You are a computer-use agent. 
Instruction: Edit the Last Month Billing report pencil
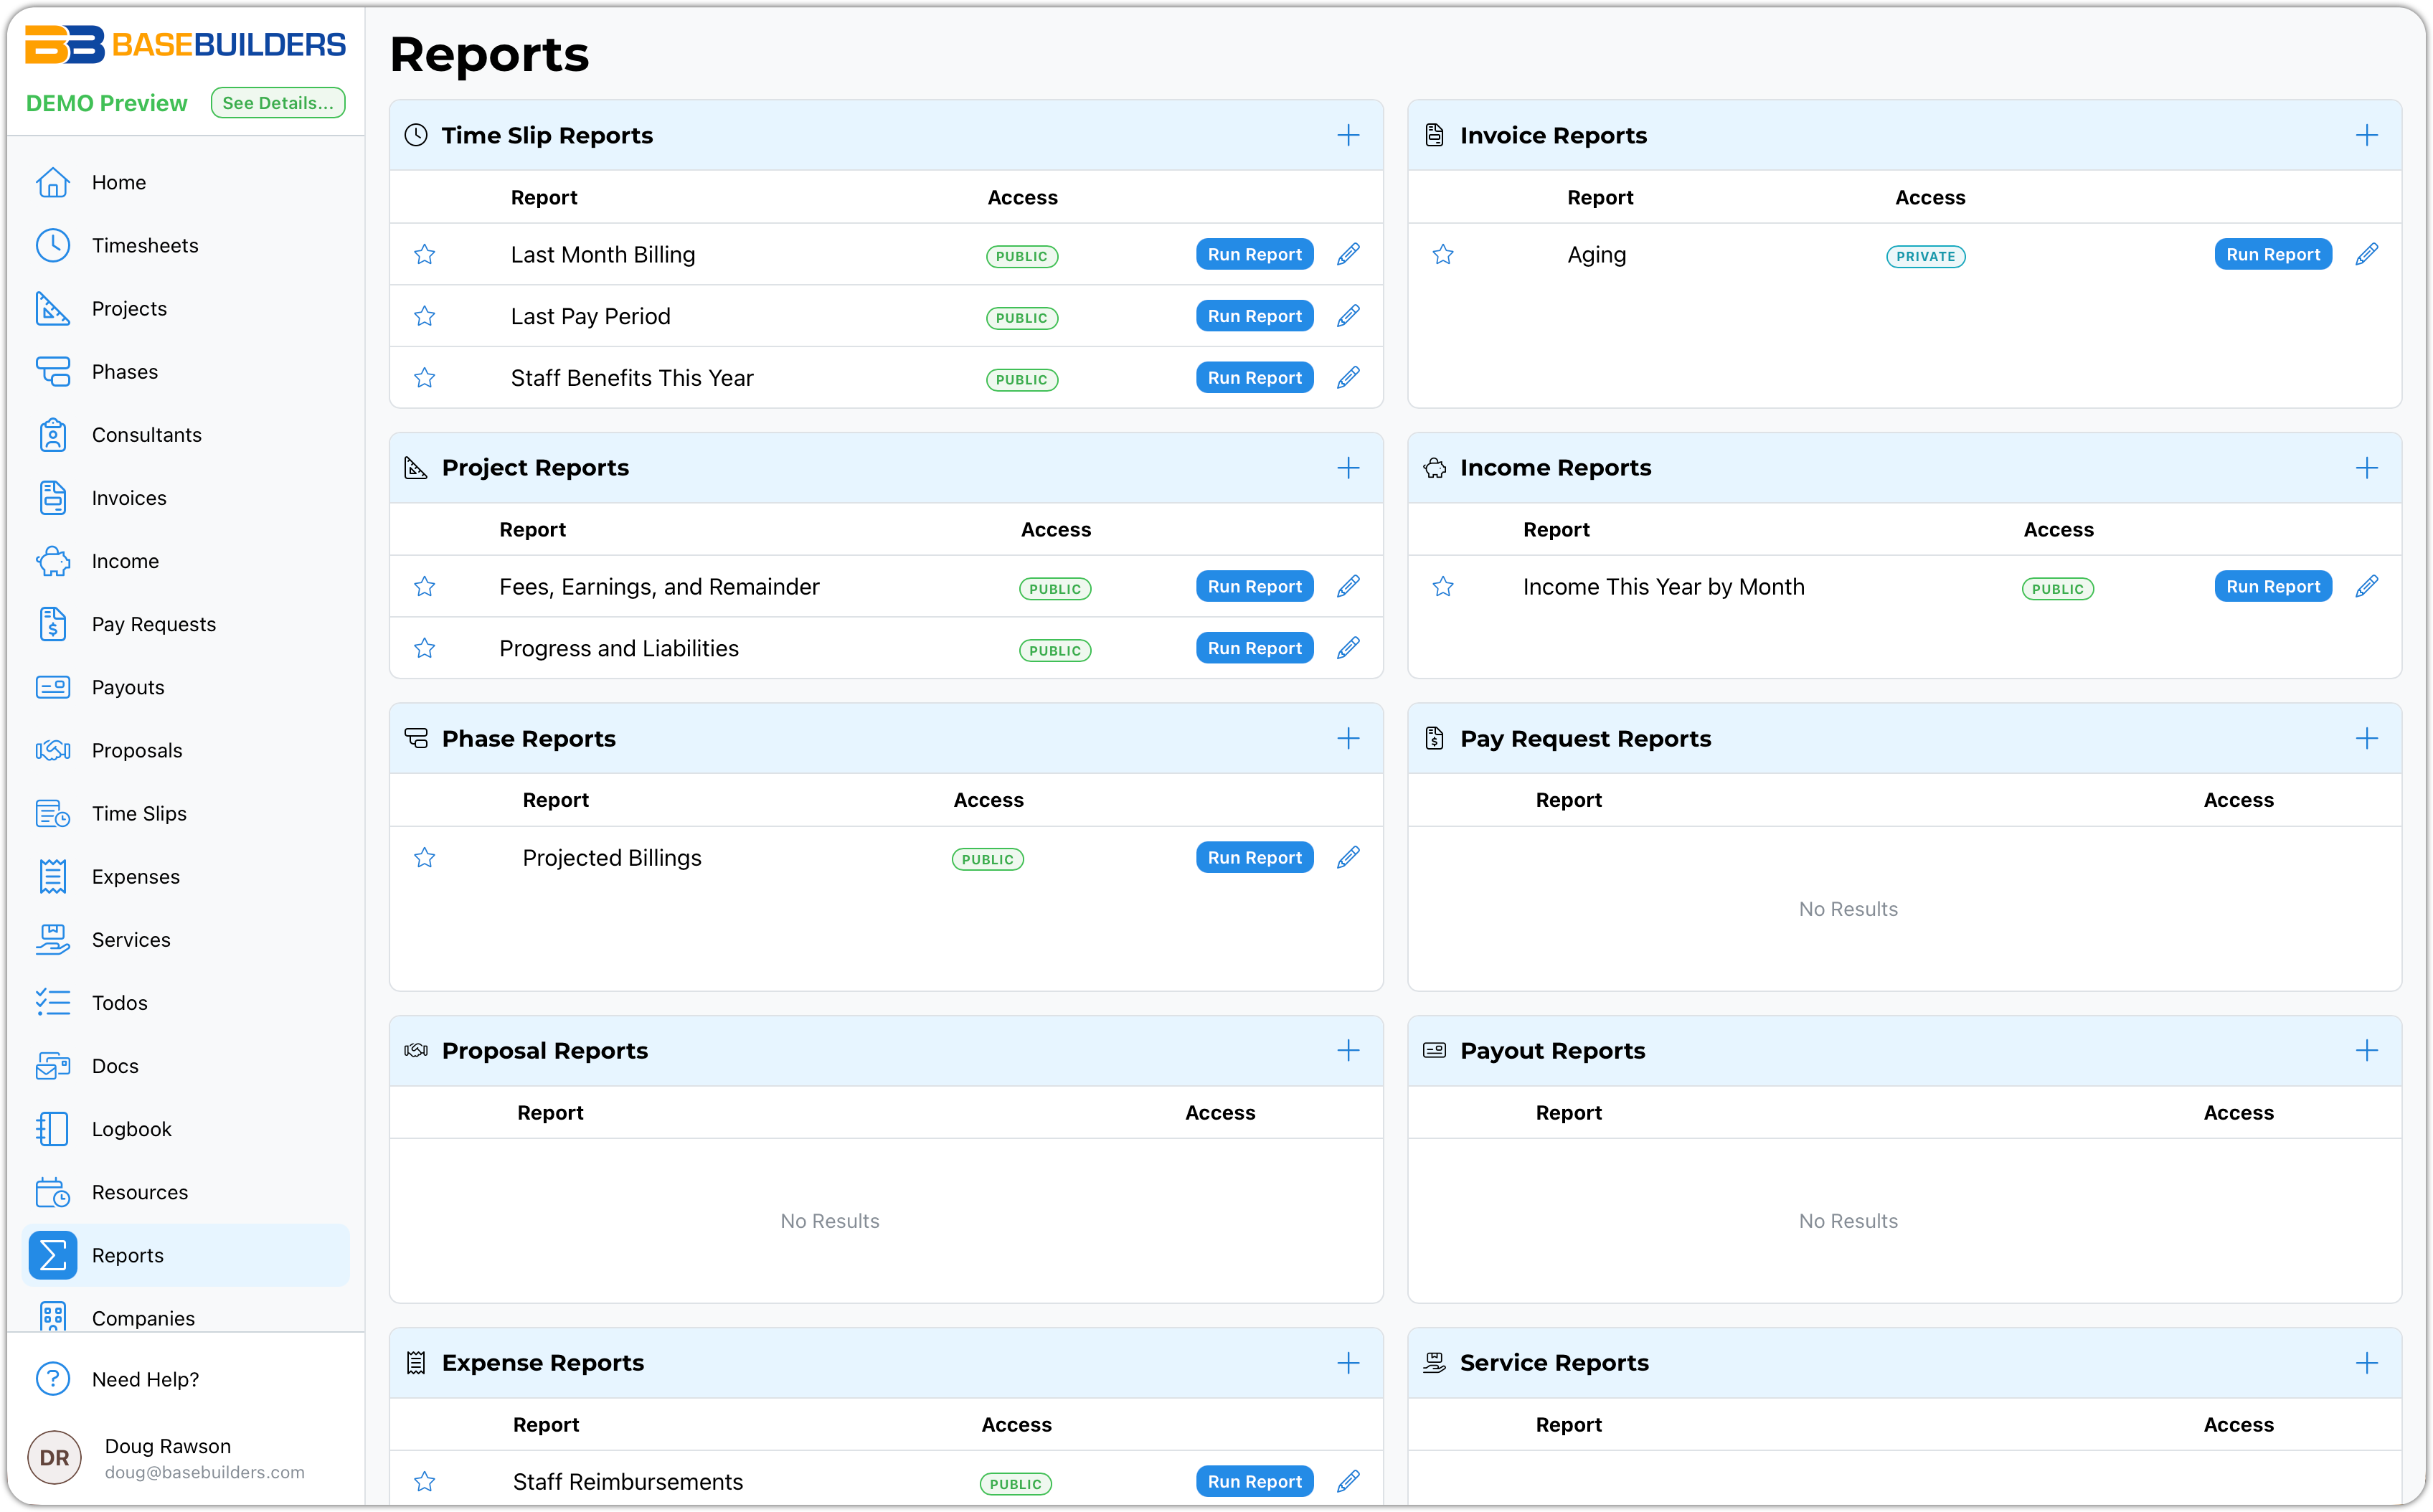click(x=1348, y=254)
